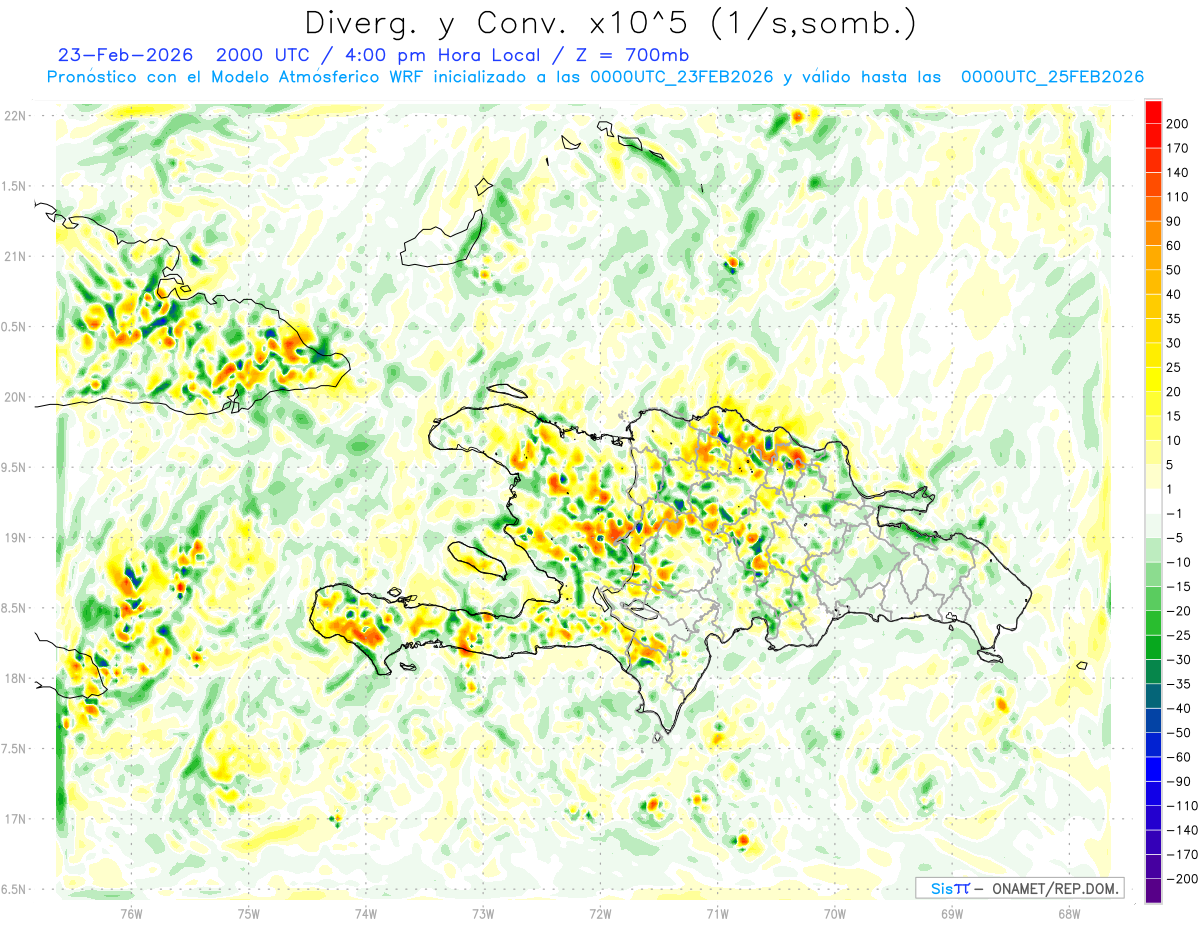Click the '-170' color scale label
Image resolution: width=1200 pixels, height=927 pixels.
point(1182,855)
